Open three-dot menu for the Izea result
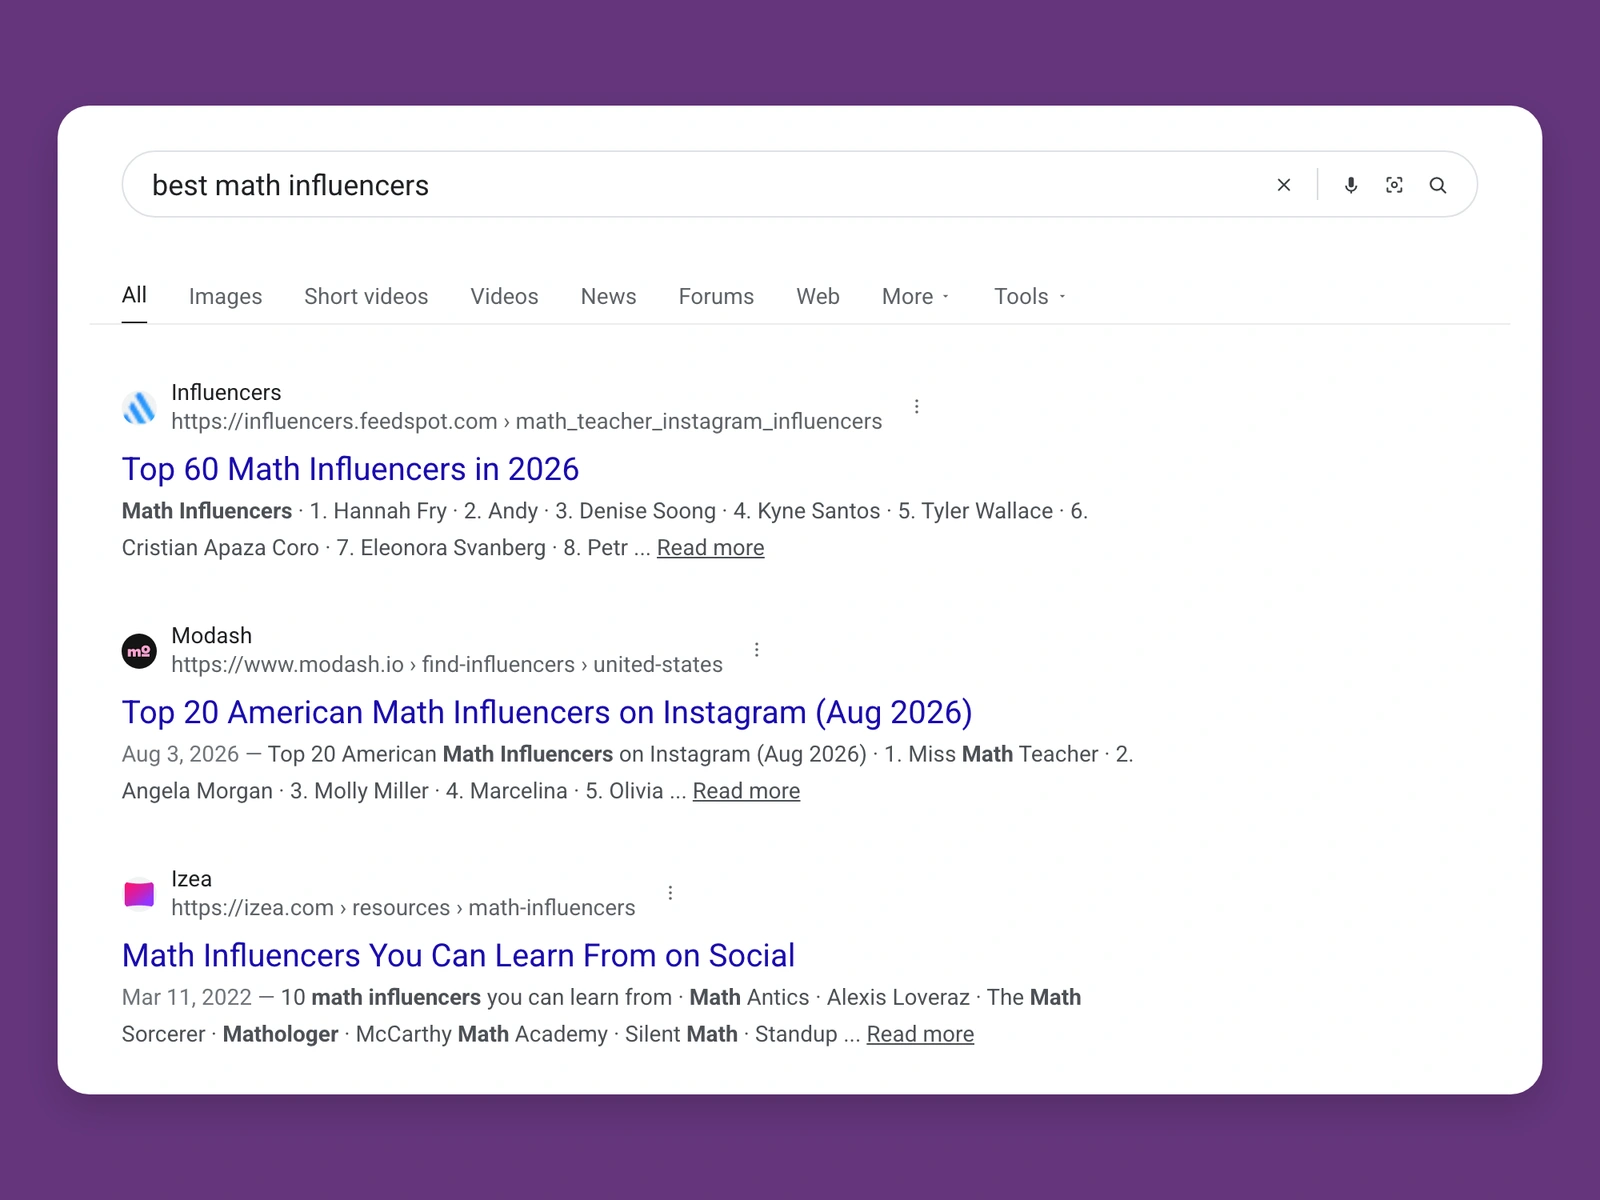 tap(670, 893)
